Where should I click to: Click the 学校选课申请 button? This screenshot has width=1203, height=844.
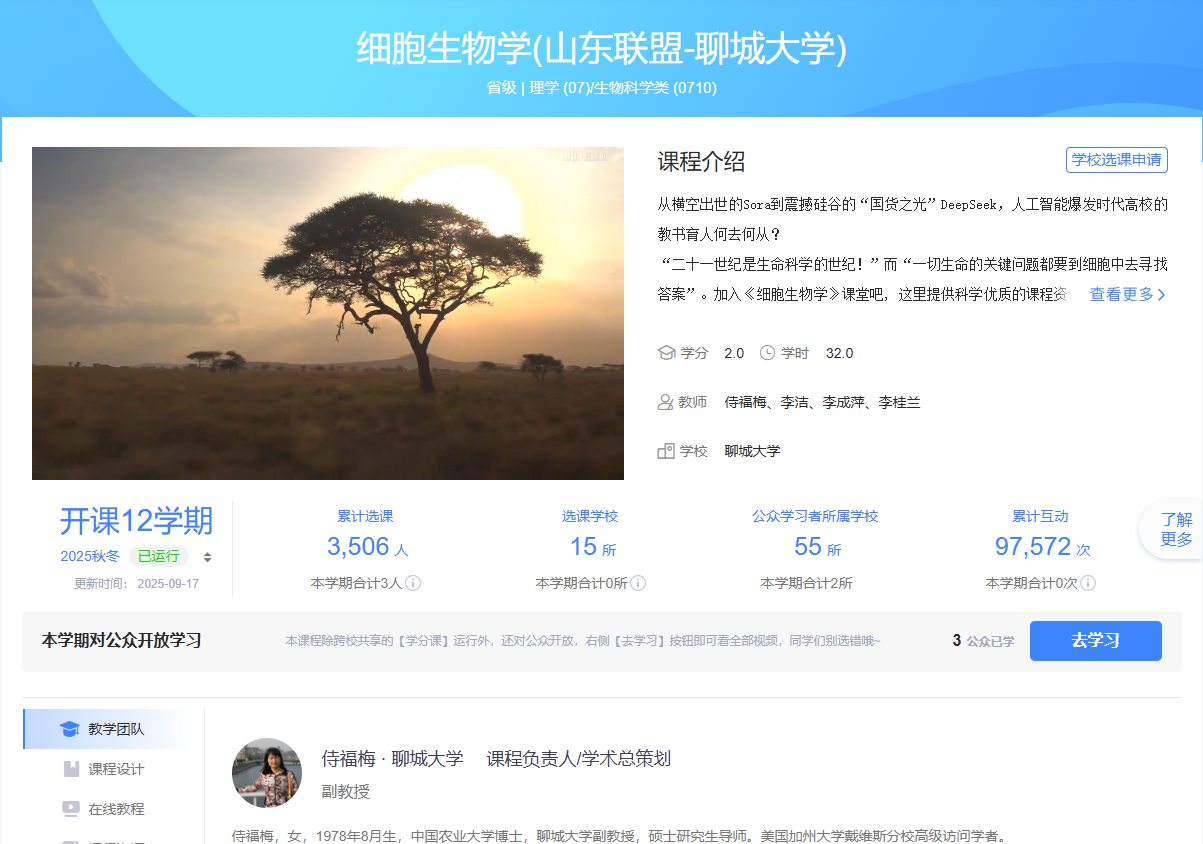click(1116, 160)
